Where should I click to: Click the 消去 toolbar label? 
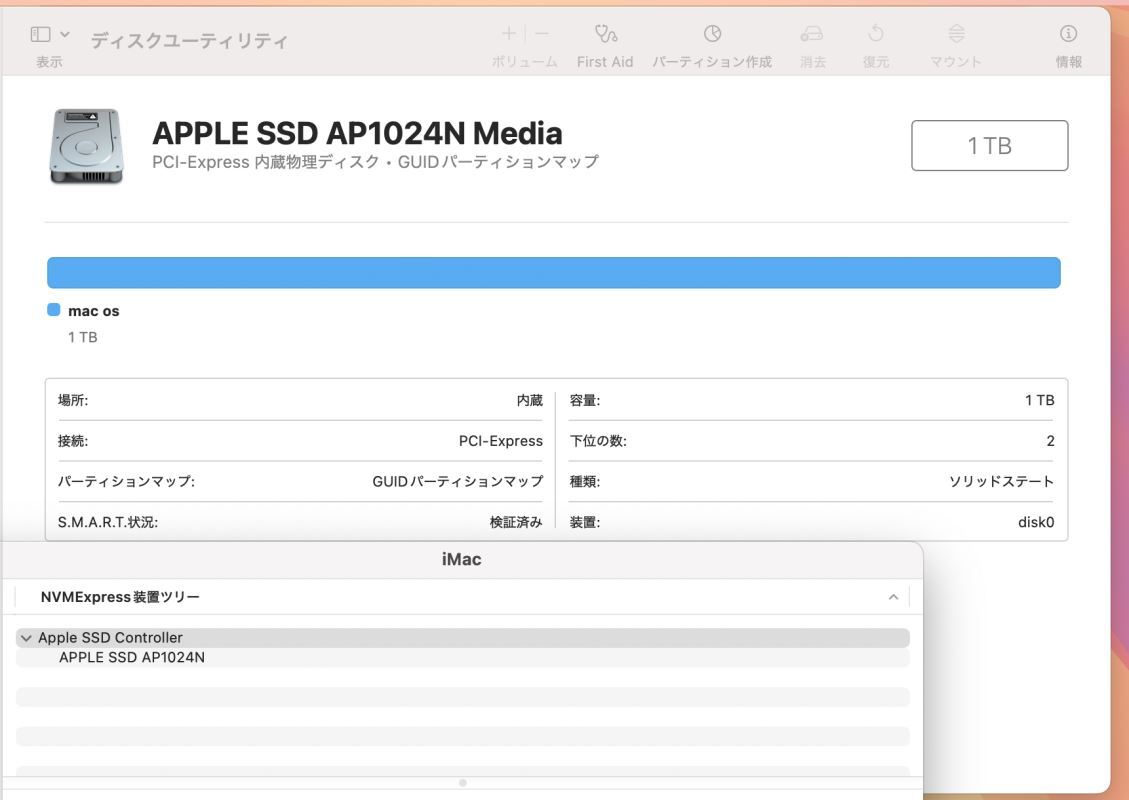tap(812, 62)
